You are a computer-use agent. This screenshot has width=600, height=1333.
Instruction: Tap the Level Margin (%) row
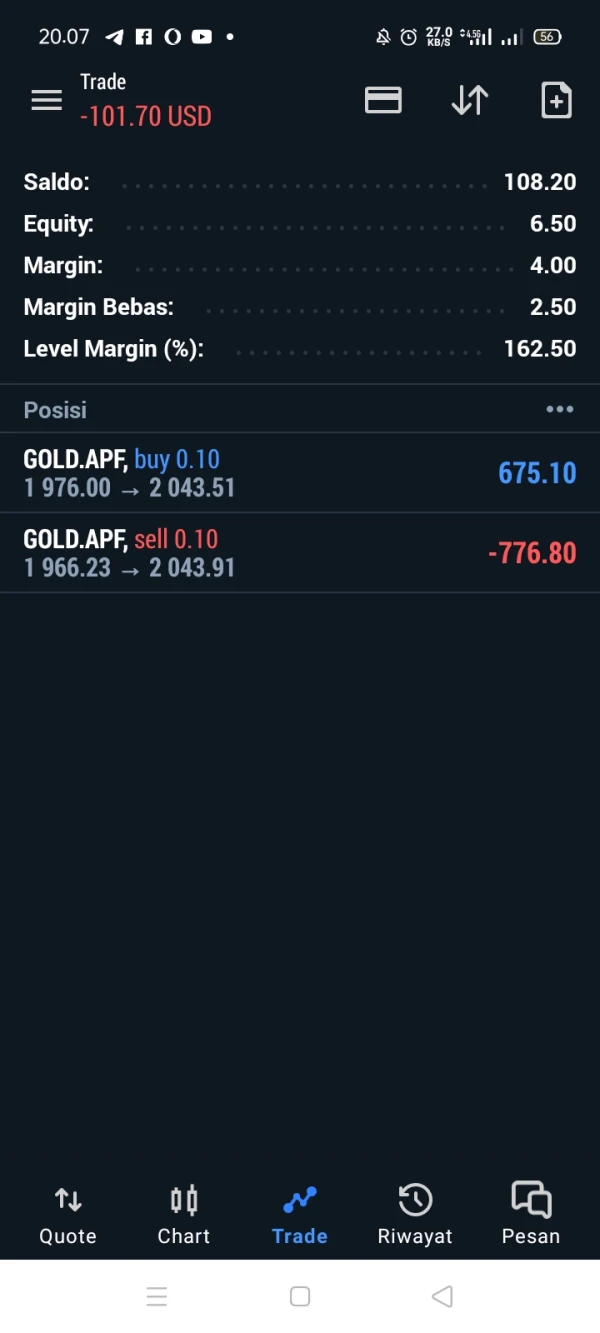pos(300,349)
